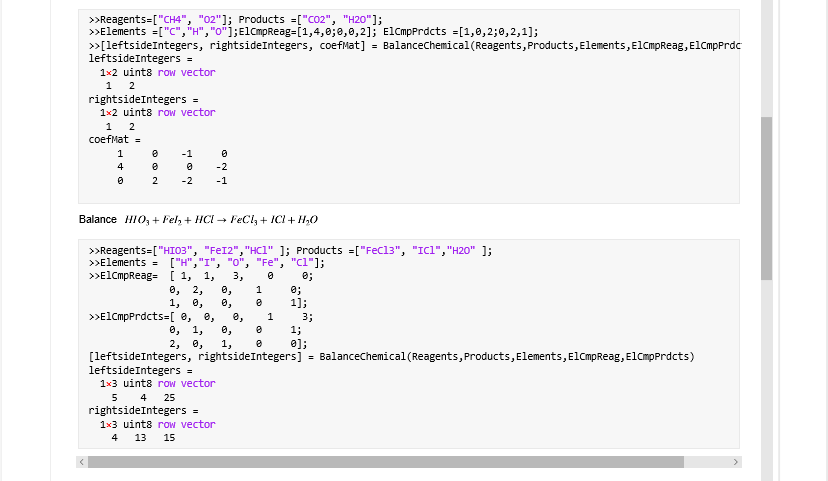
Task: Click the horizontal scrollbar right arrow
Action: coord(736,462)
